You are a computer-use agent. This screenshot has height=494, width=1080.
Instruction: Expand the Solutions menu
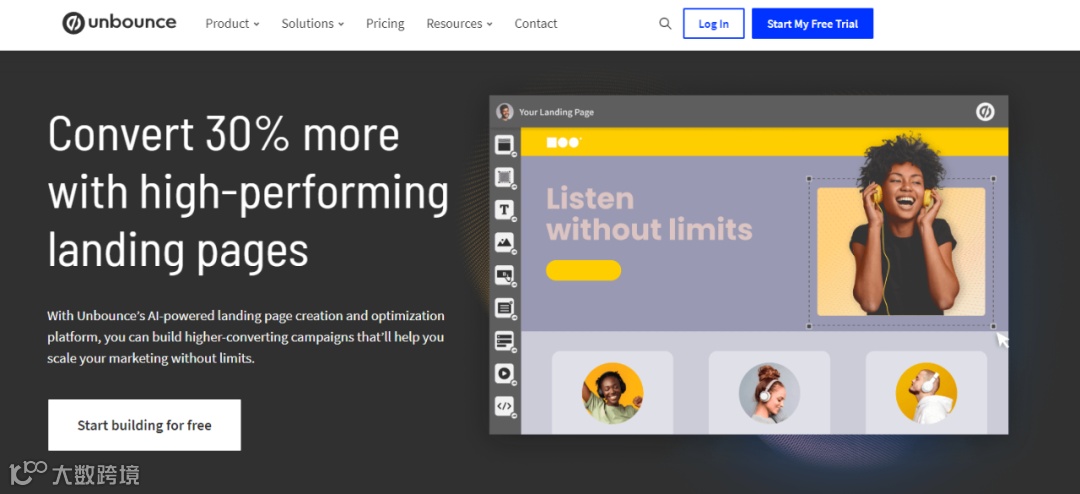pos(312,23)
